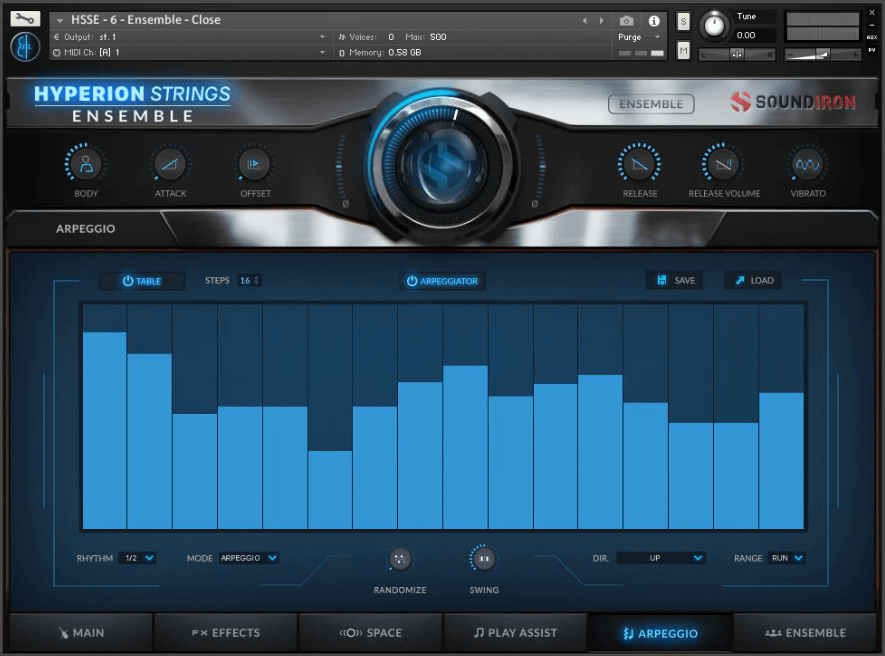Screen dimensions: 885x656
Task: Solo the instrument with S button
Action: click(684, 22)
